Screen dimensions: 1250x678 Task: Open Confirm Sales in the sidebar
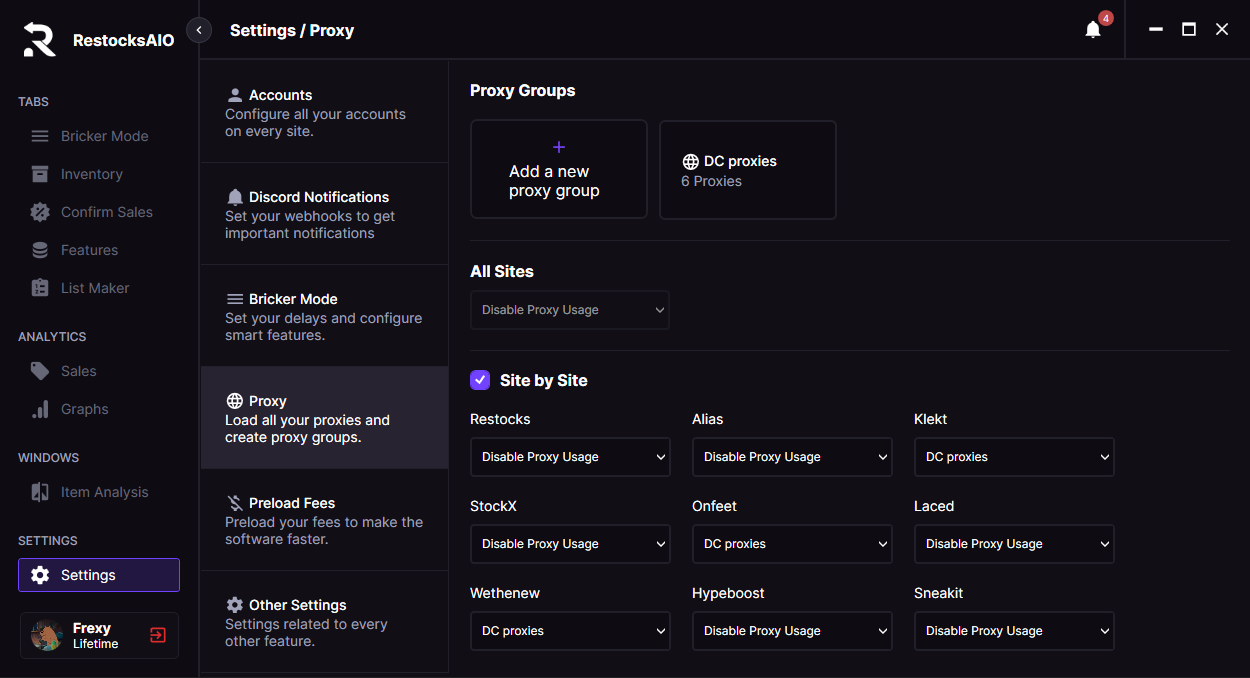pyautogui.click(x=106, y=212)
